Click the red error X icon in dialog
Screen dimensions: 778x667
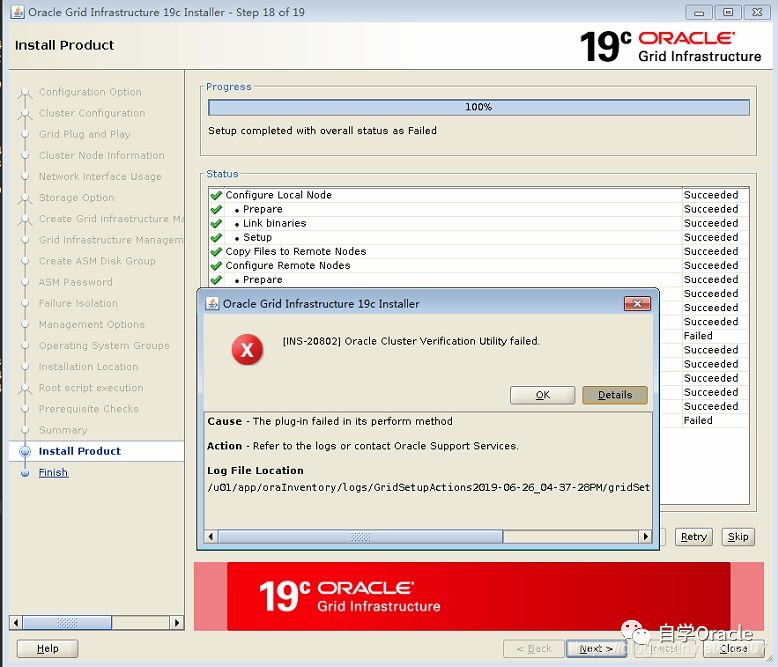247,349
